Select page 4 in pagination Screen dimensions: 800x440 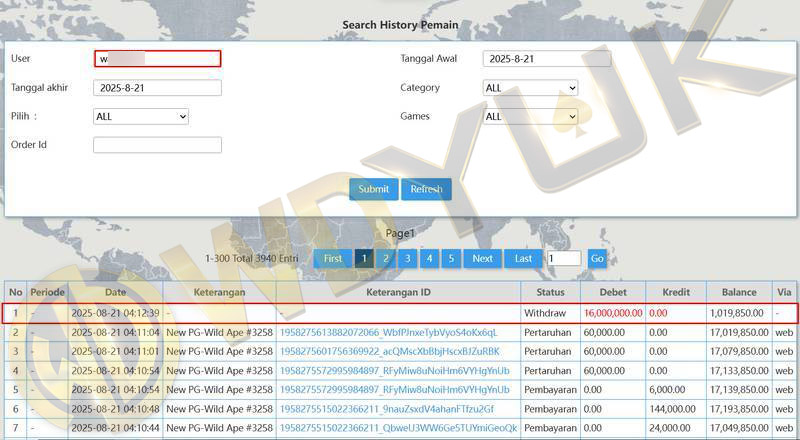430,258
